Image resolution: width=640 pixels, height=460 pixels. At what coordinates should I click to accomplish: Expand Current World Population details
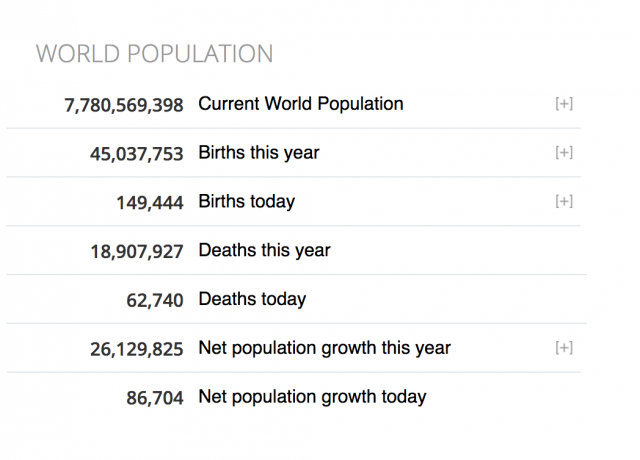tap(564, 104)
